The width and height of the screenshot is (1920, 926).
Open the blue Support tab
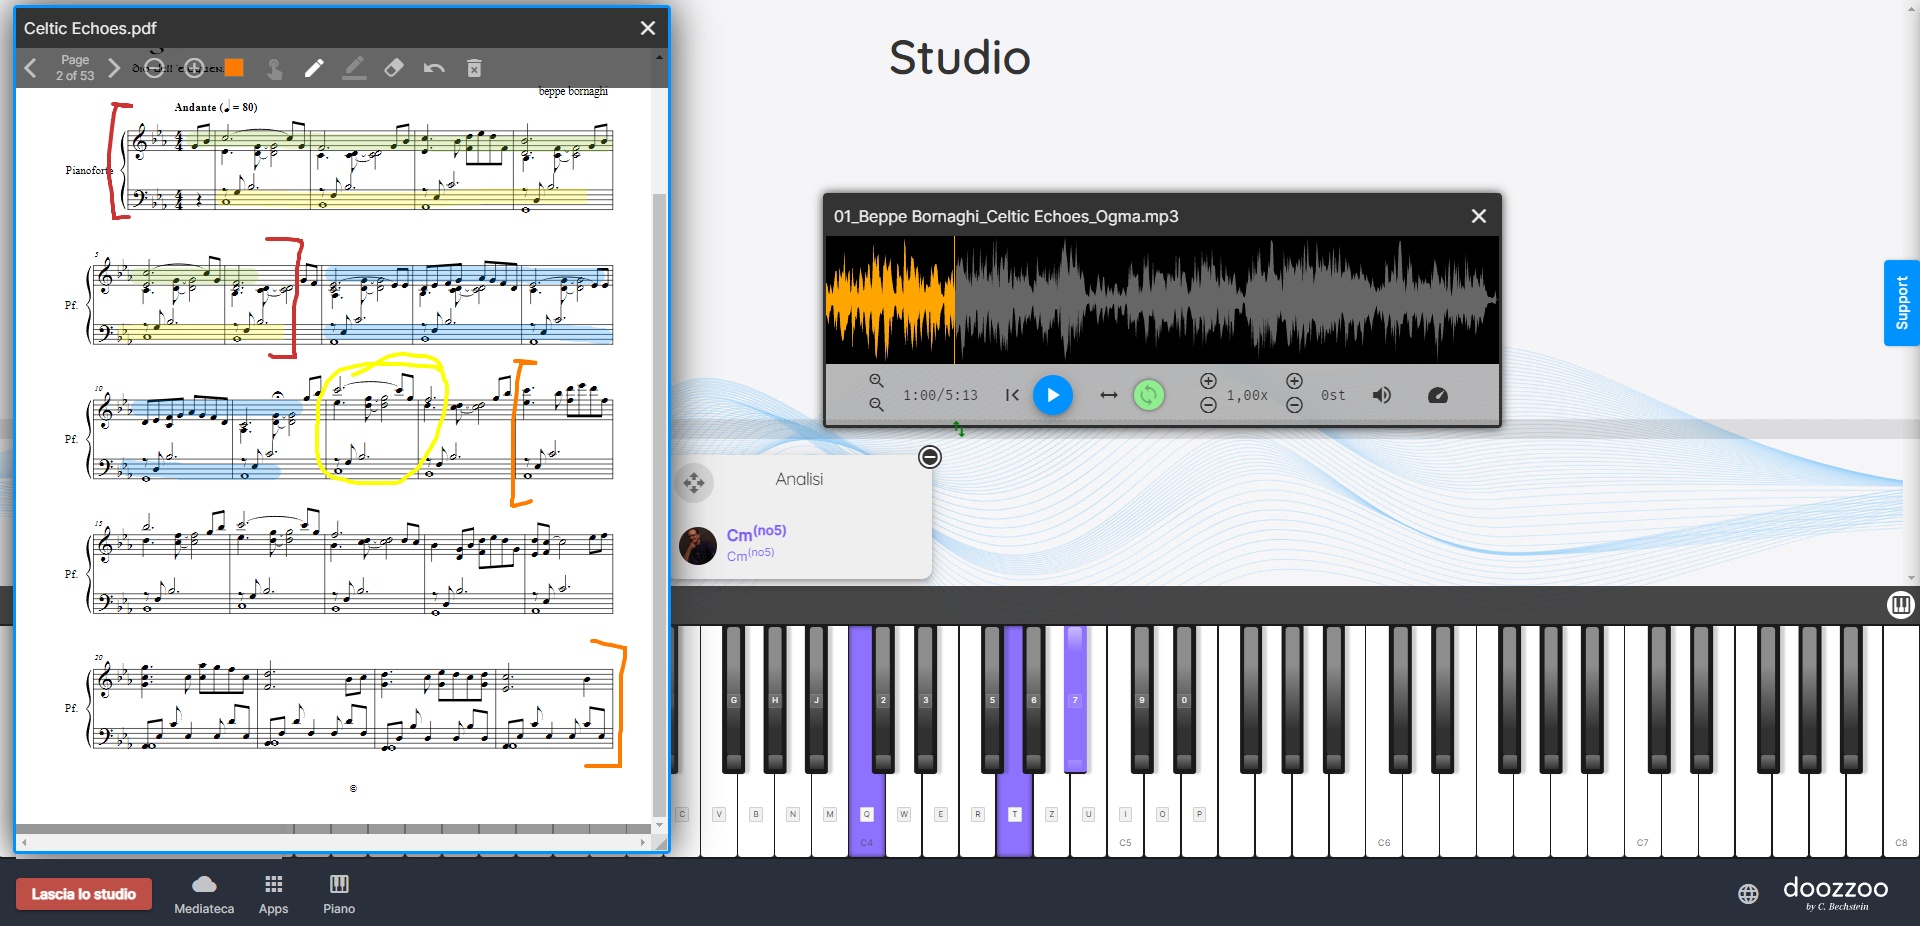pyautogui.click(x=1901, y=303)
